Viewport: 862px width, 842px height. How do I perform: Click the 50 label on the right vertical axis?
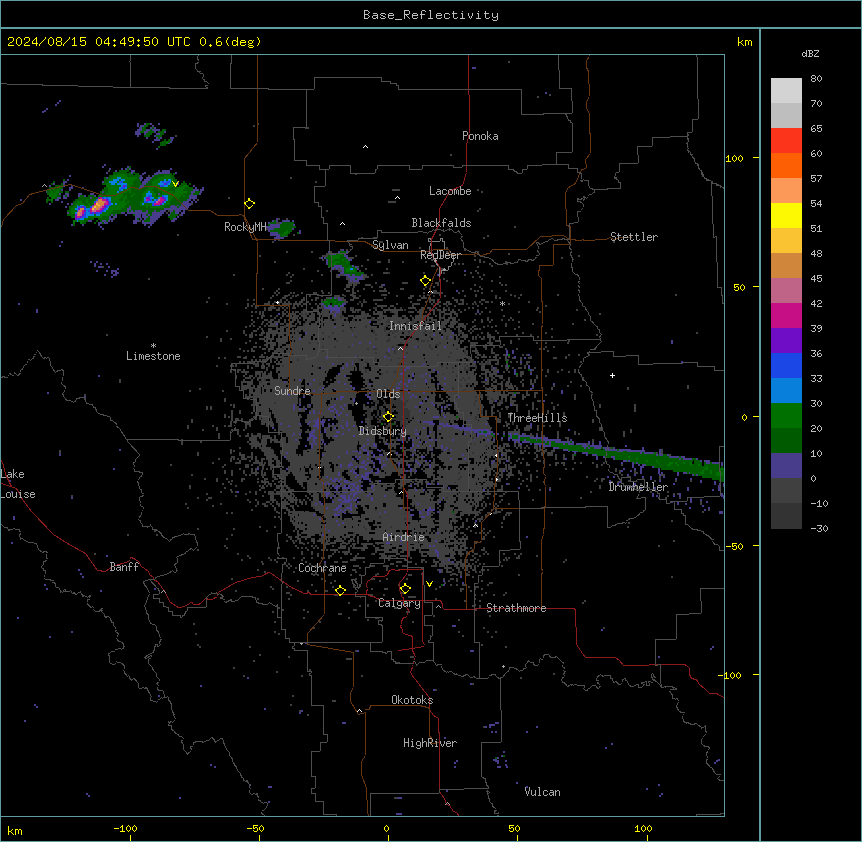[739, 287]
